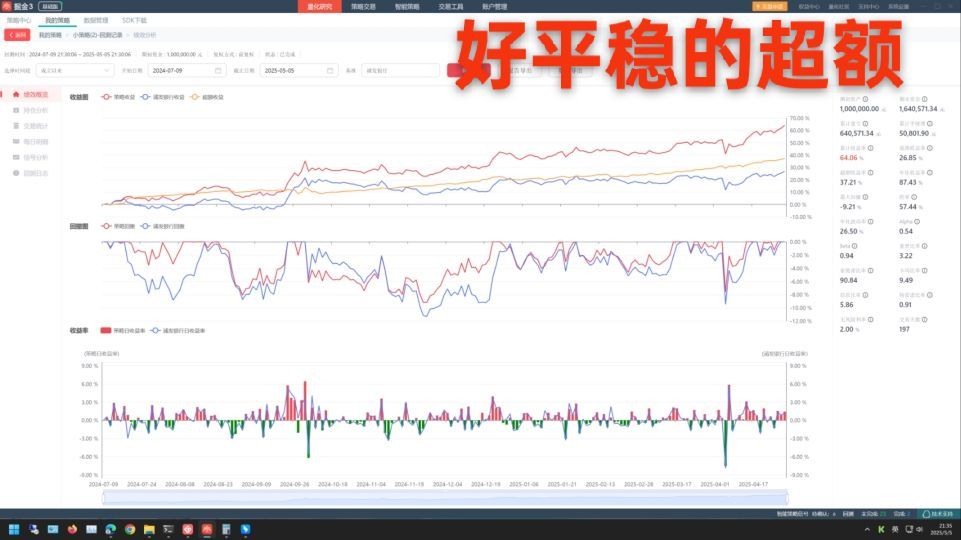Select the 数据管理 tab

[96, 20]
